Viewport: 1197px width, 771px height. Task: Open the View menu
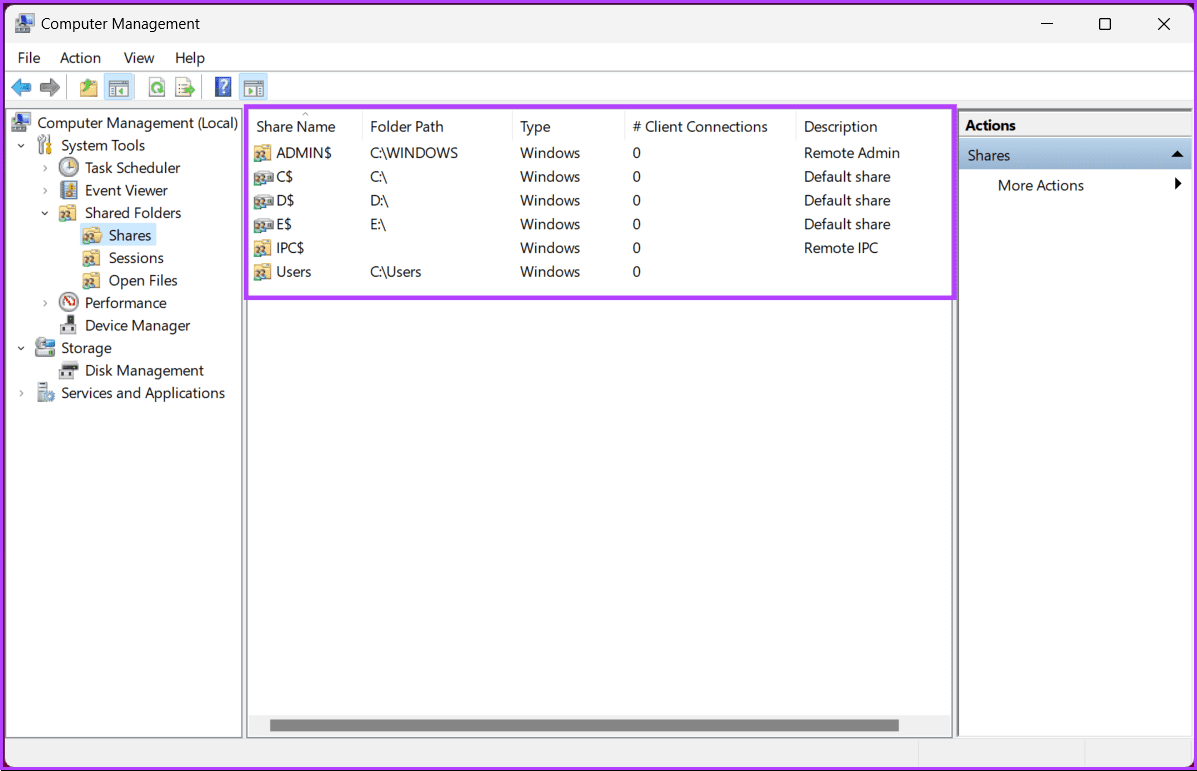pos(138,58)
